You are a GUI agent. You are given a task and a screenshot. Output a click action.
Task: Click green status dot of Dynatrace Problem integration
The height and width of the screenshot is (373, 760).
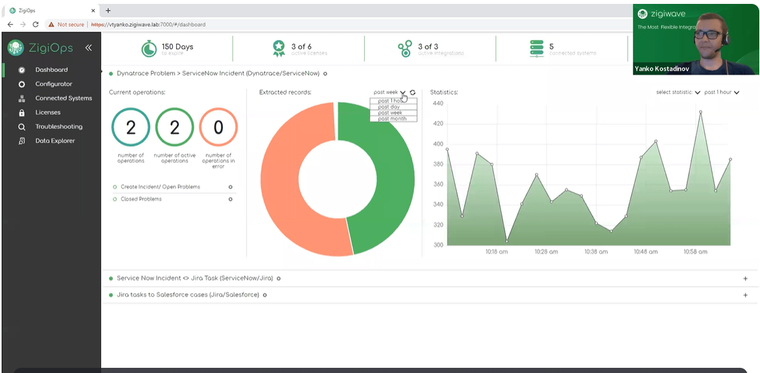pyautogui.click(x=111, y=74)
